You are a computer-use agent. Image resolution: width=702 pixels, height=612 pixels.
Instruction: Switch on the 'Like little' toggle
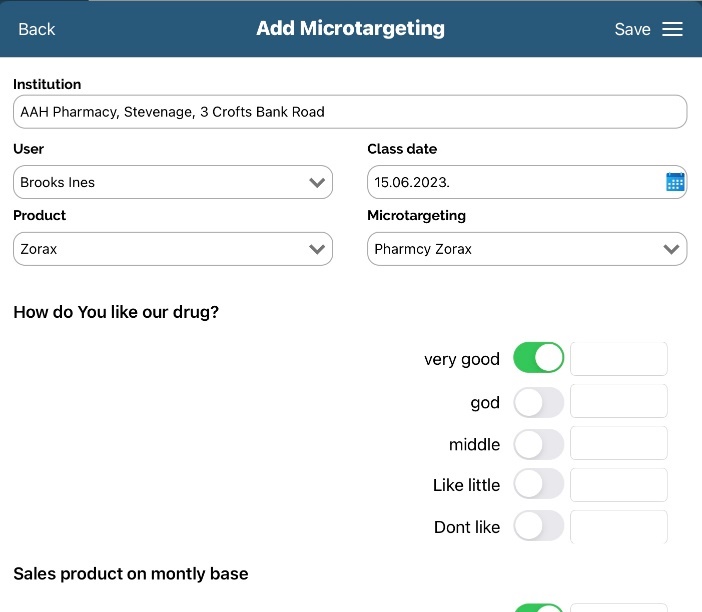[x=538, y=485]
